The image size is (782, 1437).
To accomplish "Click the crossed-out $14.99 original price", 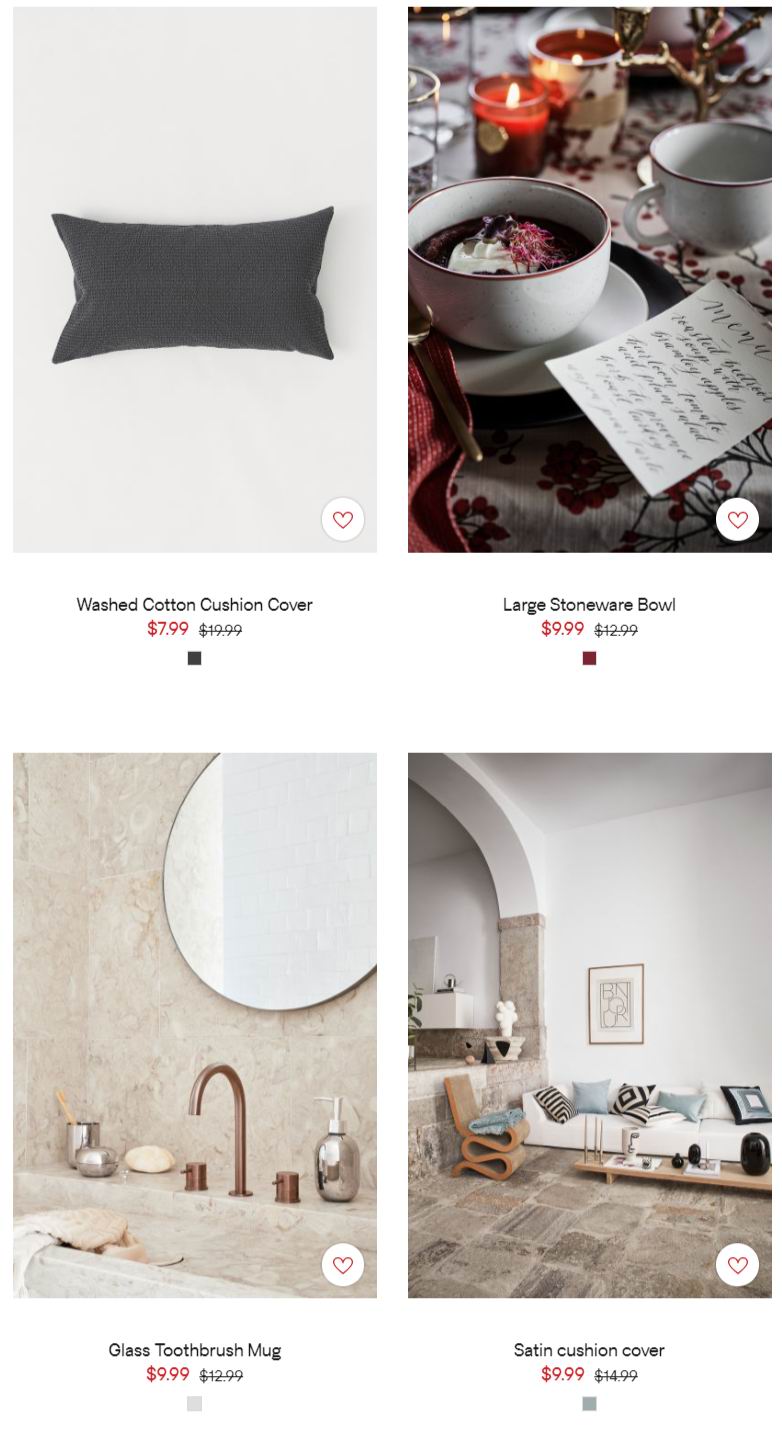I will pyautogui.click(x=616, y=1376).
